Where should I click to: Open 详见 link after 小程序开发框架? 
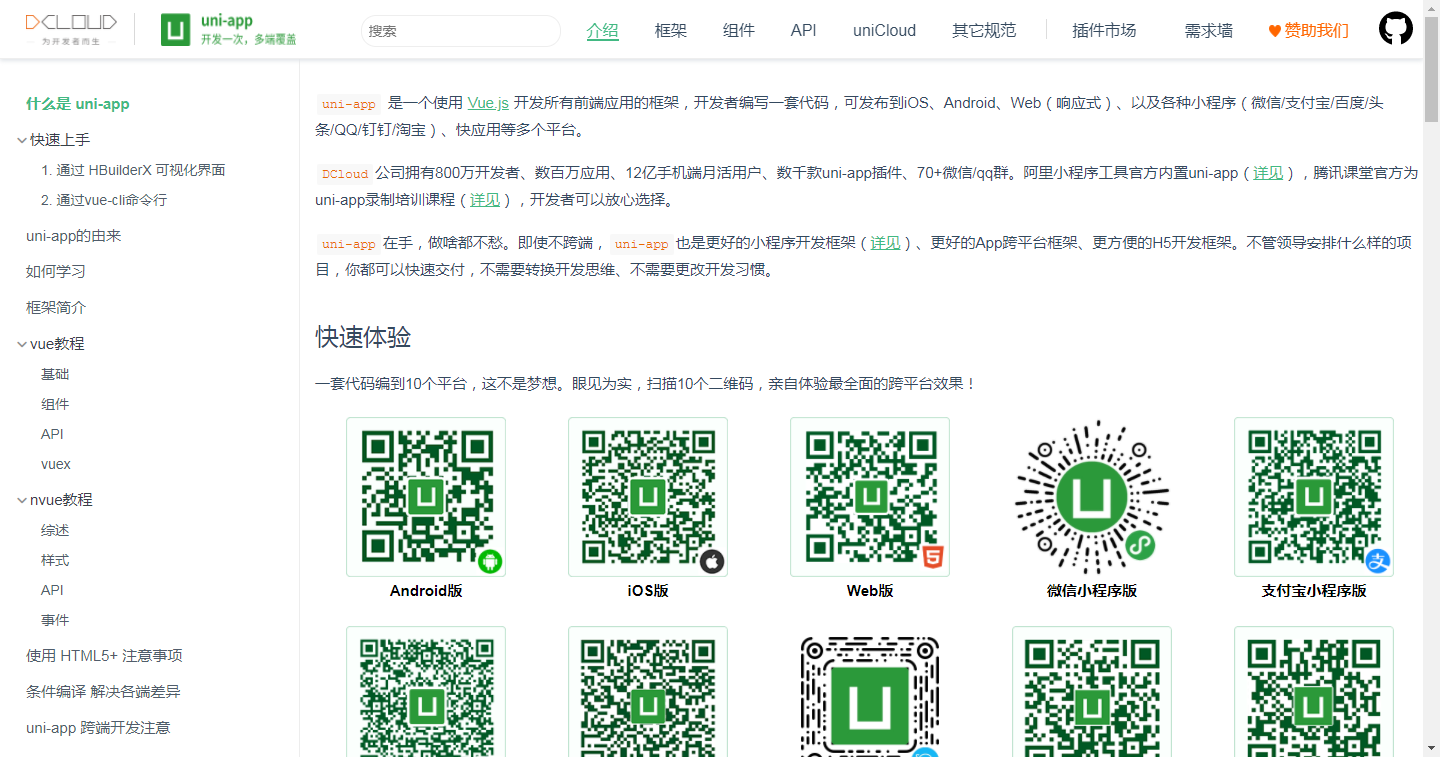click(885, 243)
